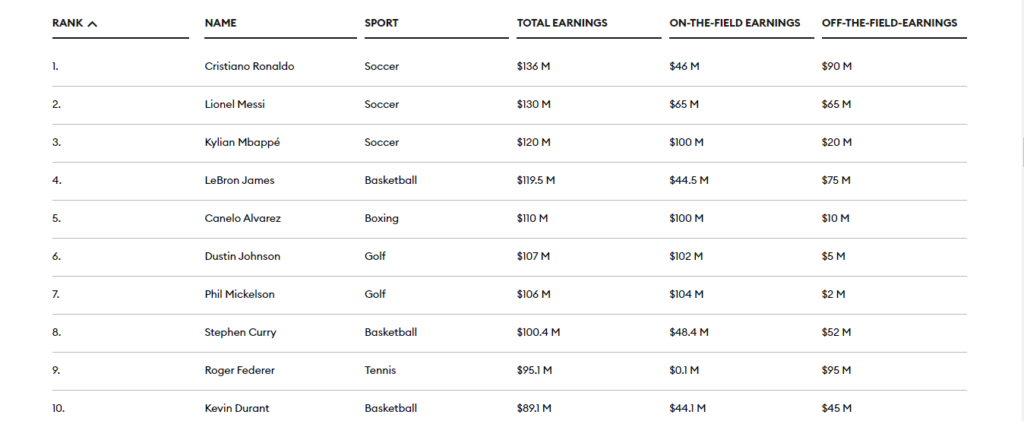Viewport: 1024px width, 421px height.
Task: Sort table by NAME column header
Action: pos(220,23)
